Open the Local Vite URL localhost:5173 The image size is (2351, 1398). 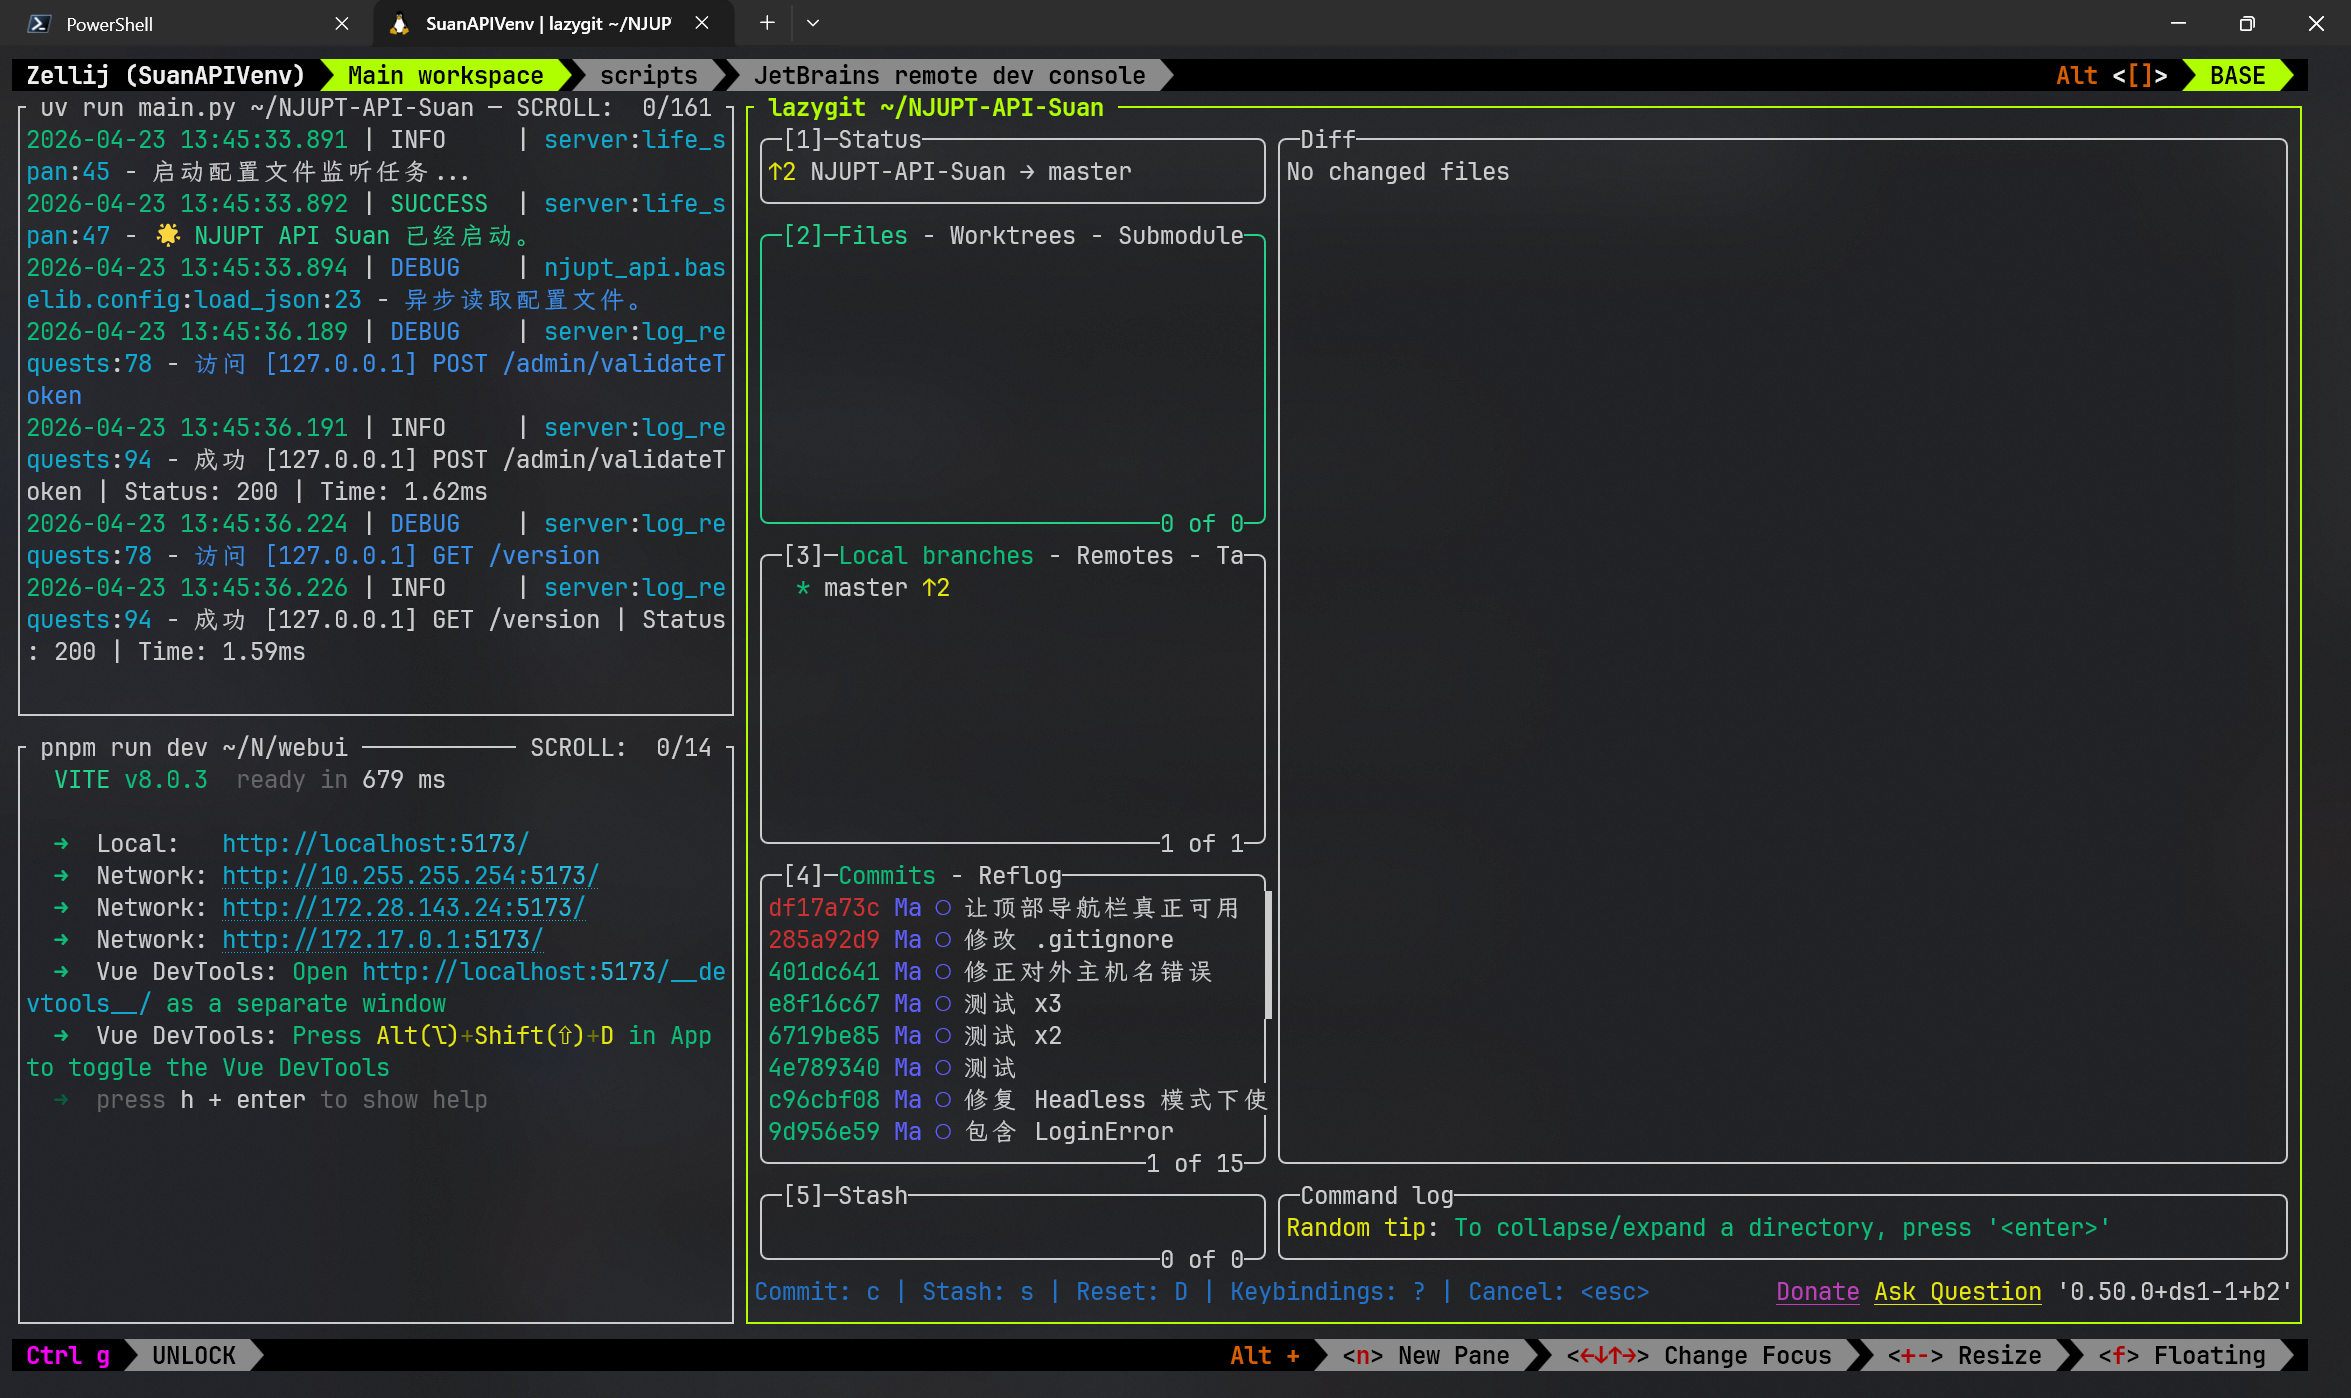375,844
